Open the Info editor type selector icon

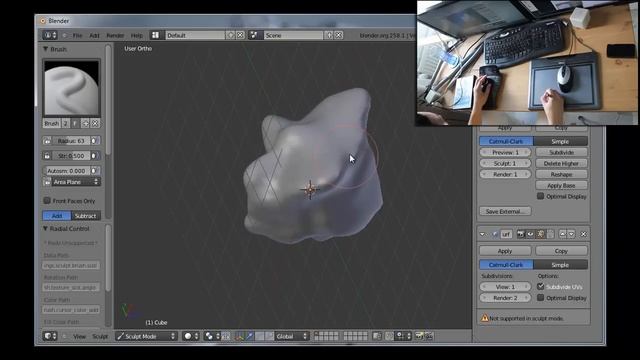pos(49,36)
